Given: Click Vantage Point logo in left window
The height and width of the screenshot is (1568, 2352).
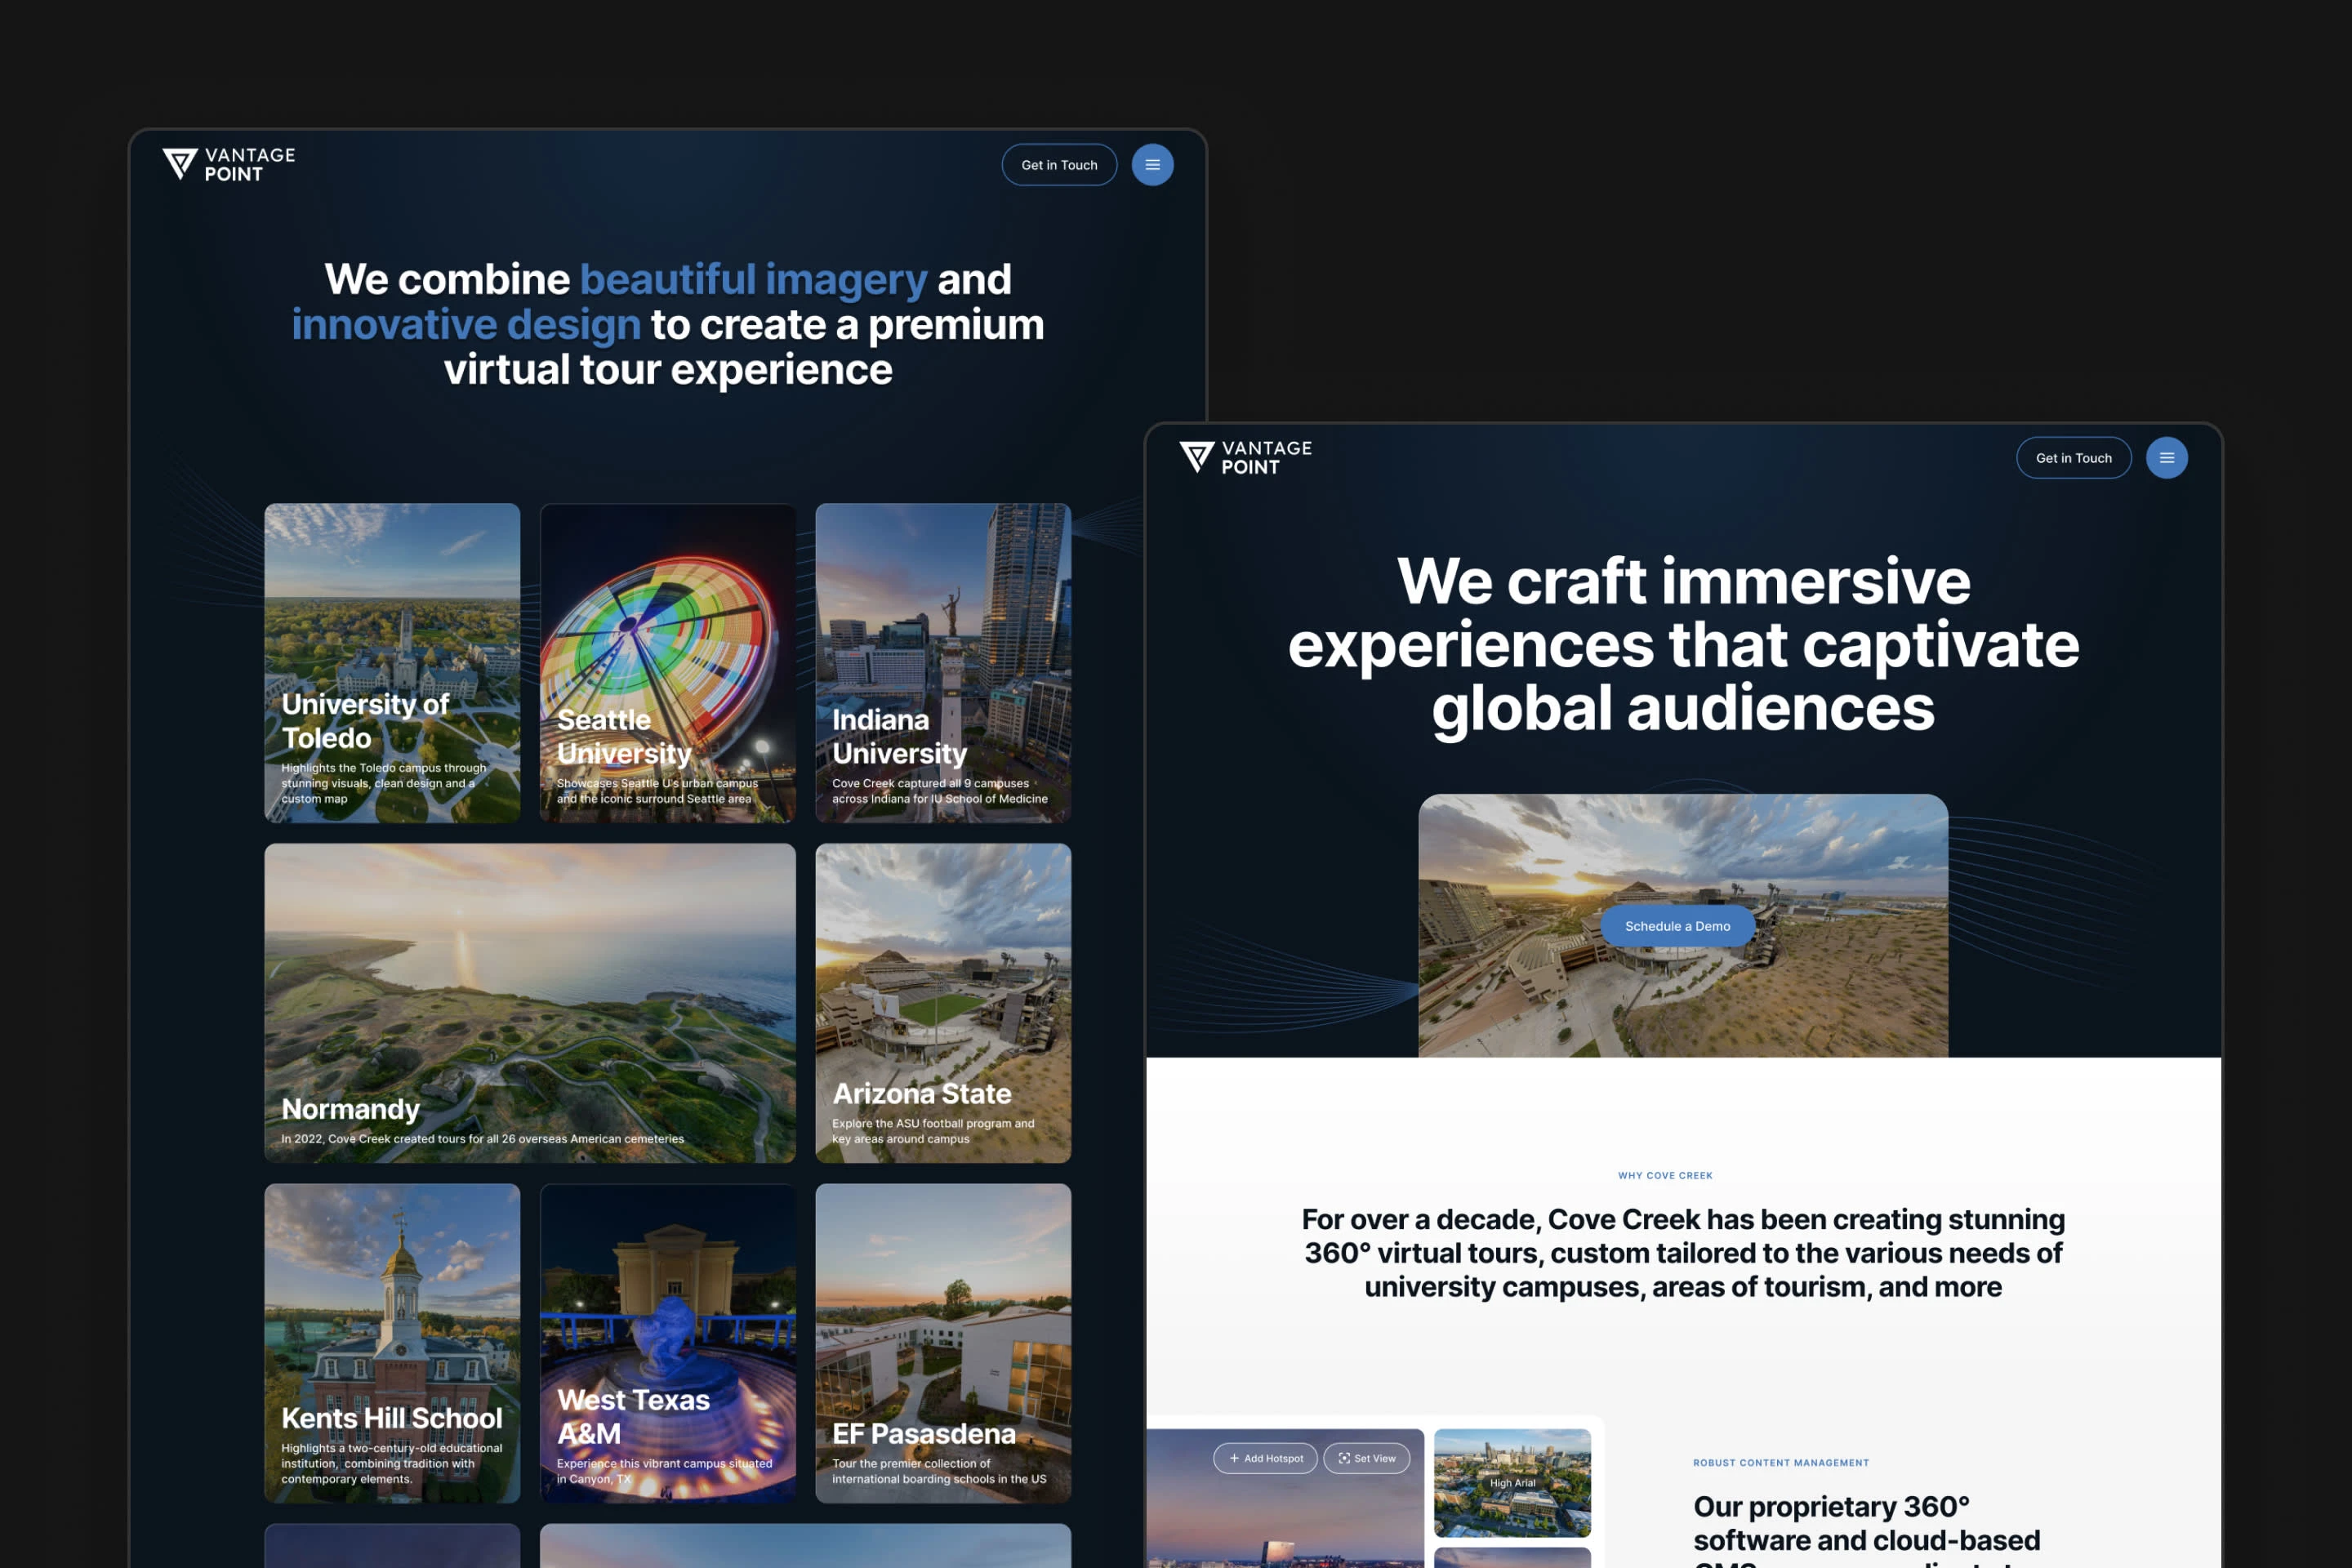Looking at the screenshot, I should (x=229, y=164).
